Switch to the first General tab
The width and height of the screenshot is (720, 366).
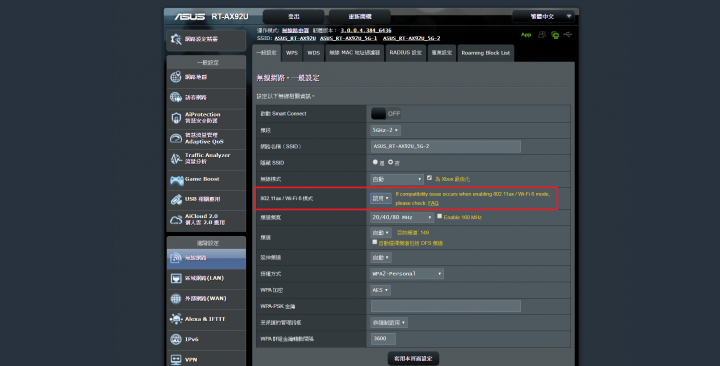click(267, 53)
